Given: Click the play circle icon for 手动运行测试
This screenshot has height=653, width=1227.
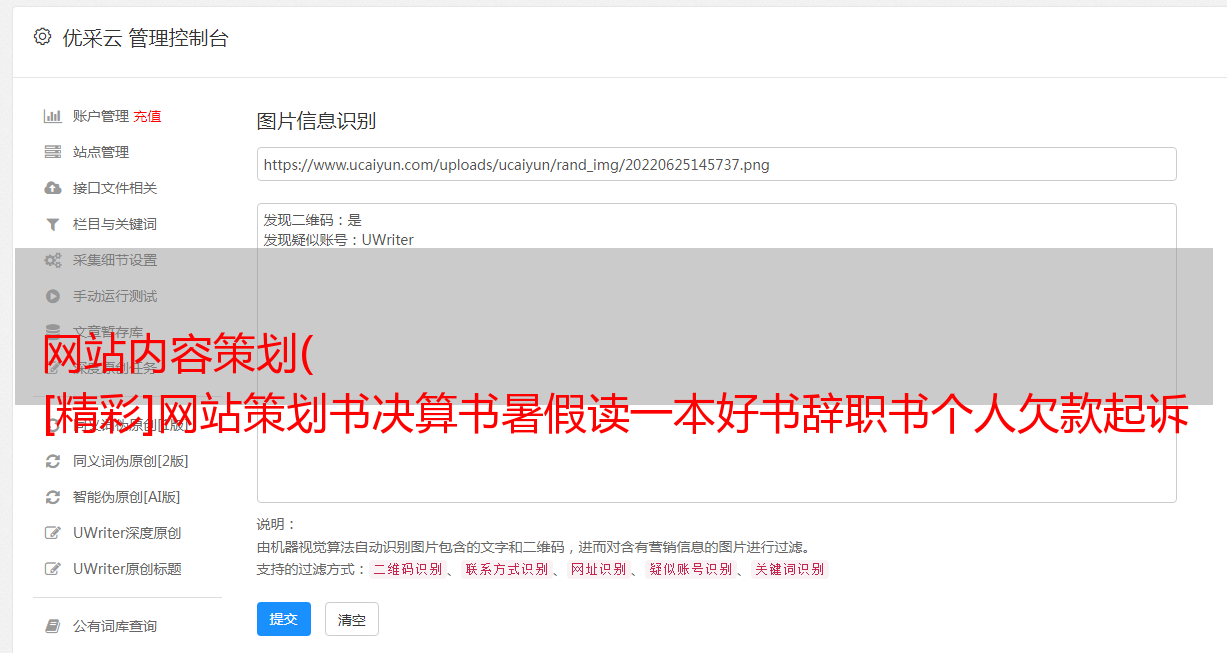Looking at the screenshot, I should [53, 296].
